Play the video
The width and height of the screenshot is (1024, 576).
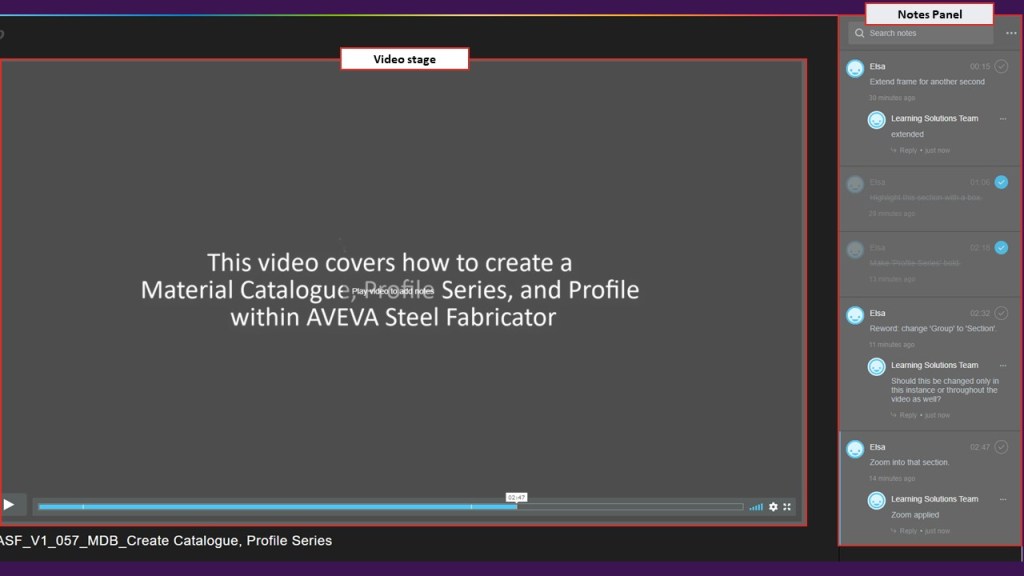[9, 505]
